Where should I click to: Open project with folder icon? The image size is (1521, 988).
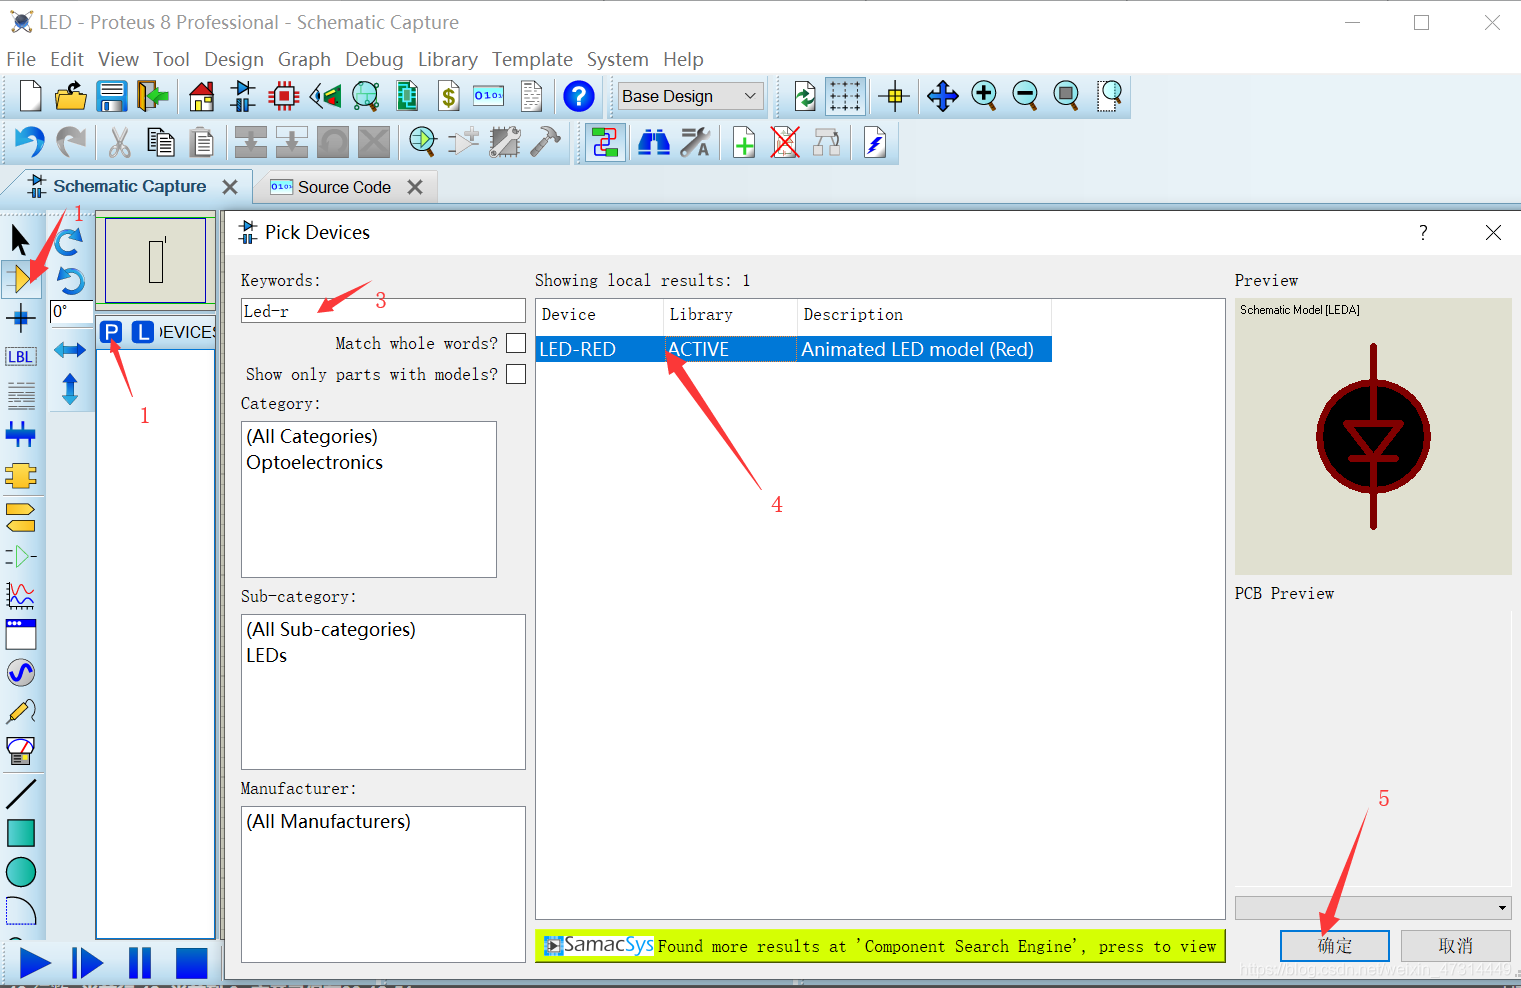pos(70,96)
